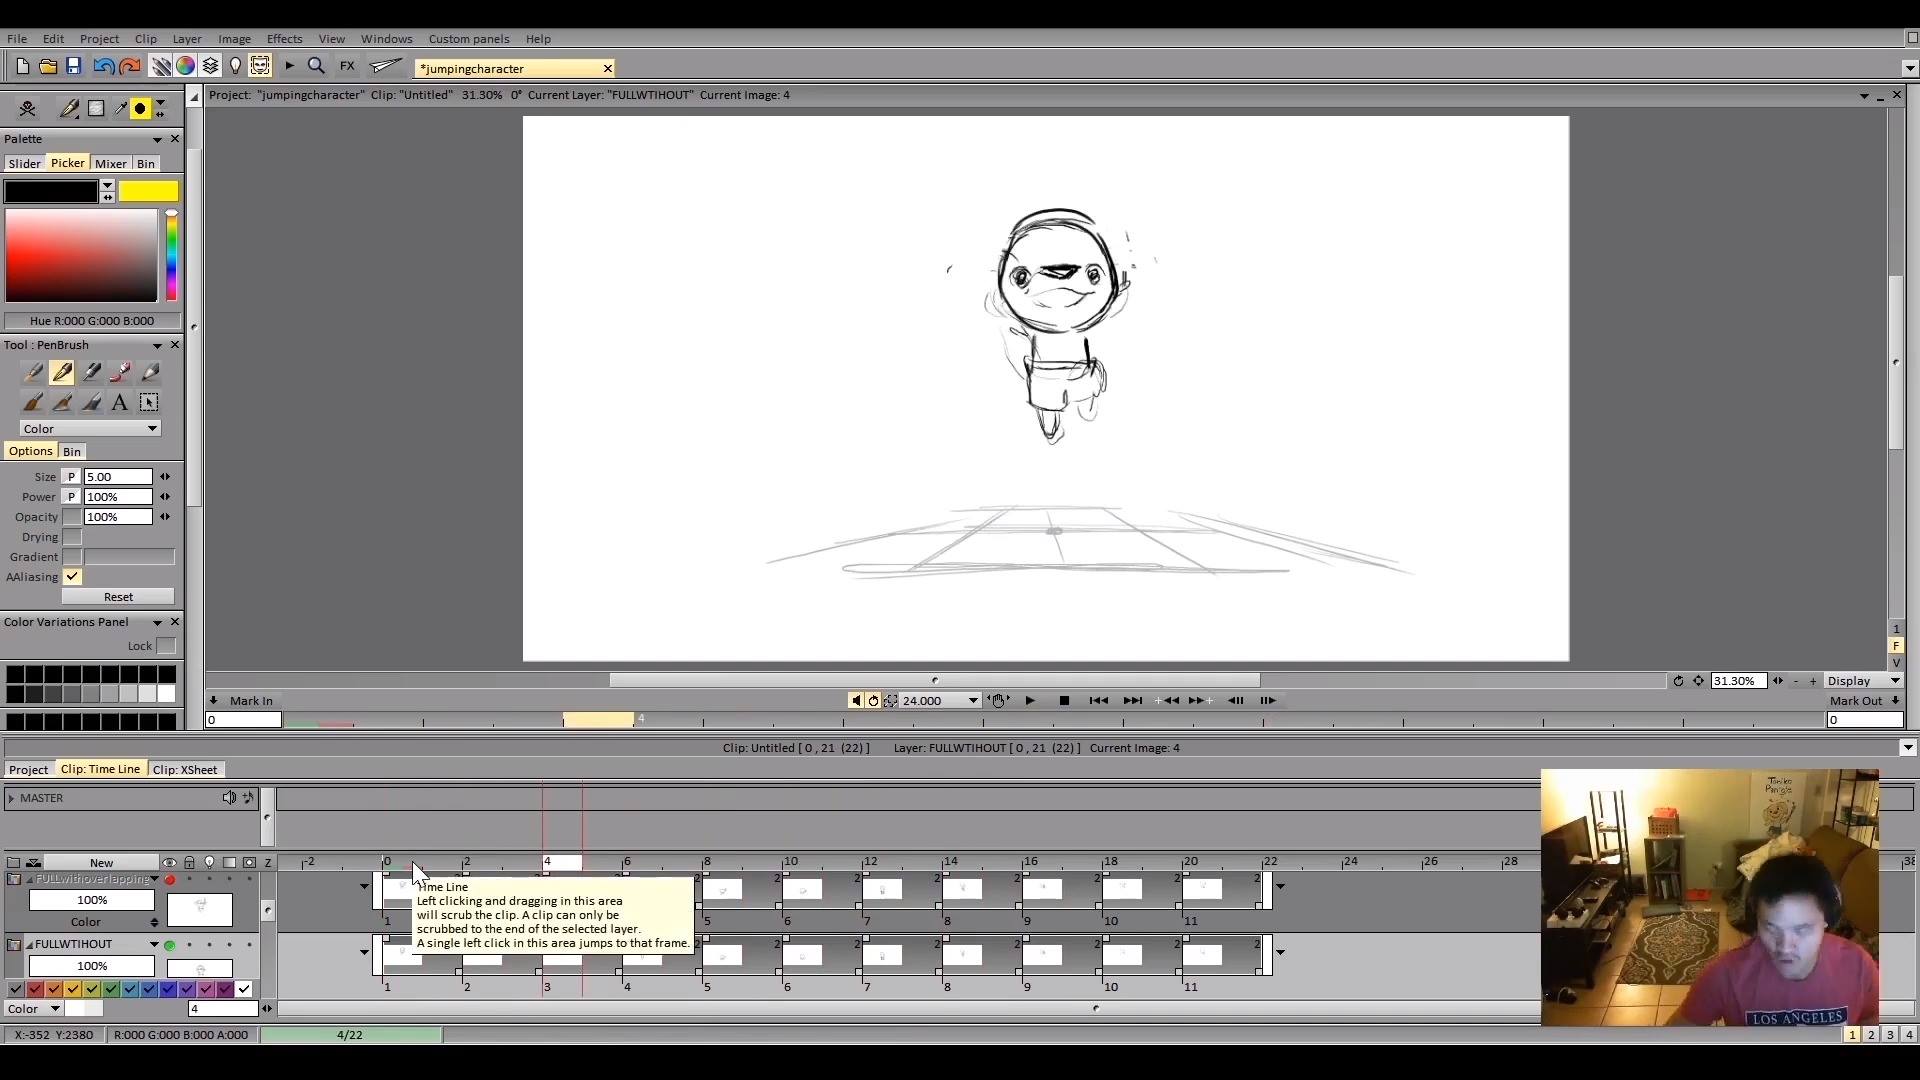The image size is (1920, 1080).
Task: Toggle the Opacity pressure box
Action: point(72,517)
